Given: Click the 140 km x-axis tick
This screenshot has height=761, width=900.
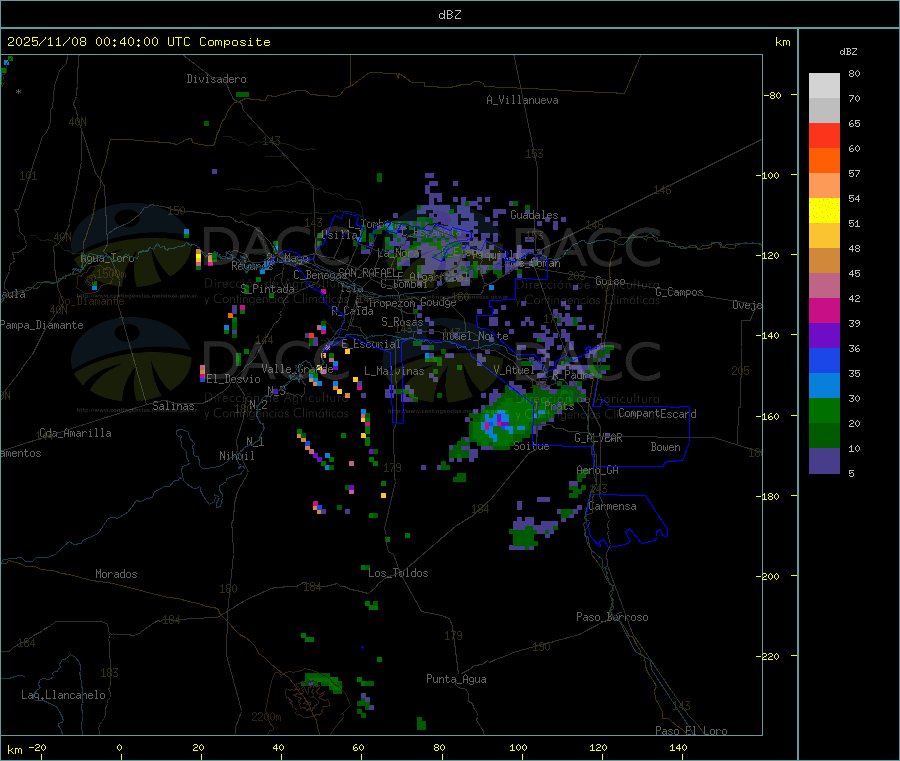Looking at the screenshot, I should [x=678, y=747].
